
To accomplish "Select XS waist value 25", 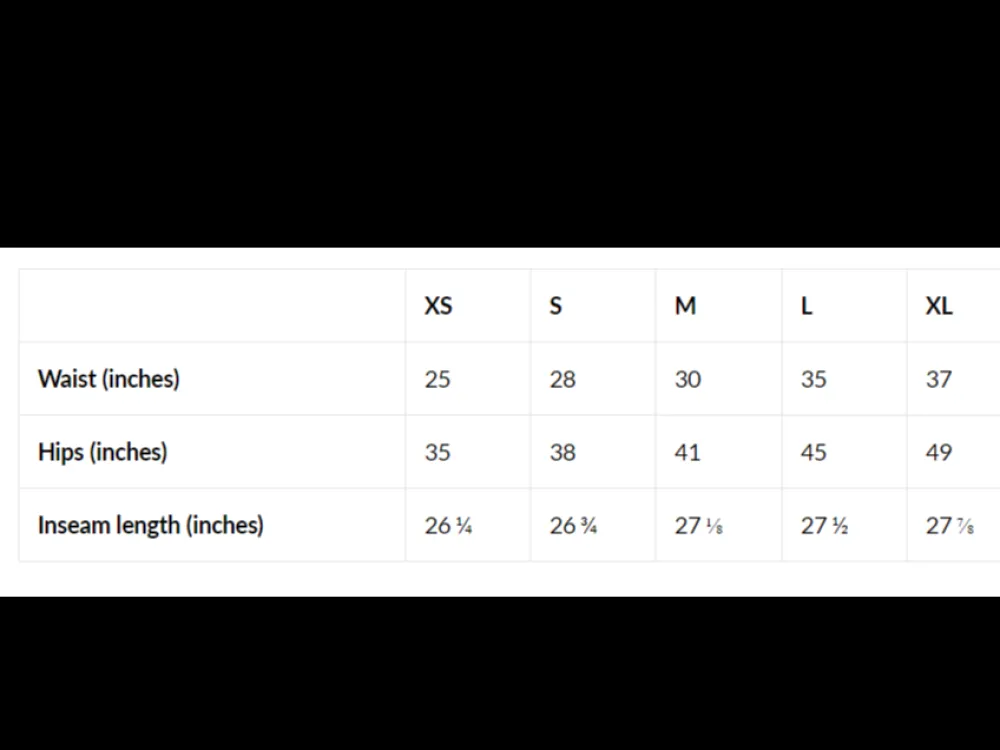I will (438, 379).
